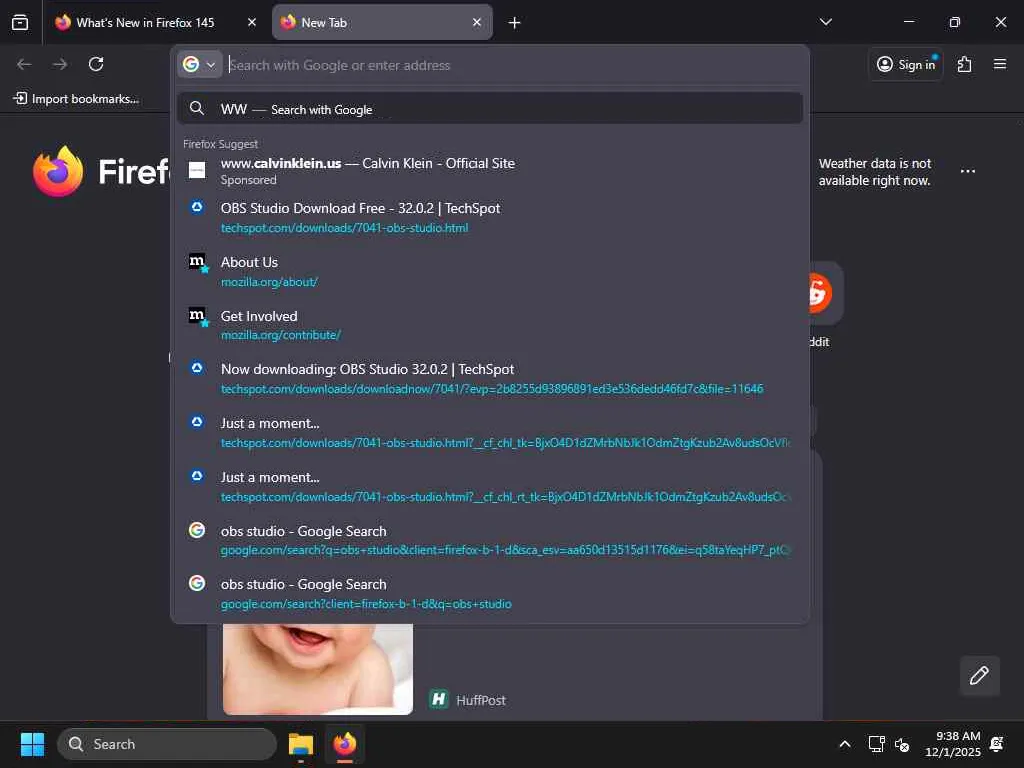
Task: Click the techspot.com/downloads/7041-obs-studio.html URL text
Action: [x=344, y=228]
